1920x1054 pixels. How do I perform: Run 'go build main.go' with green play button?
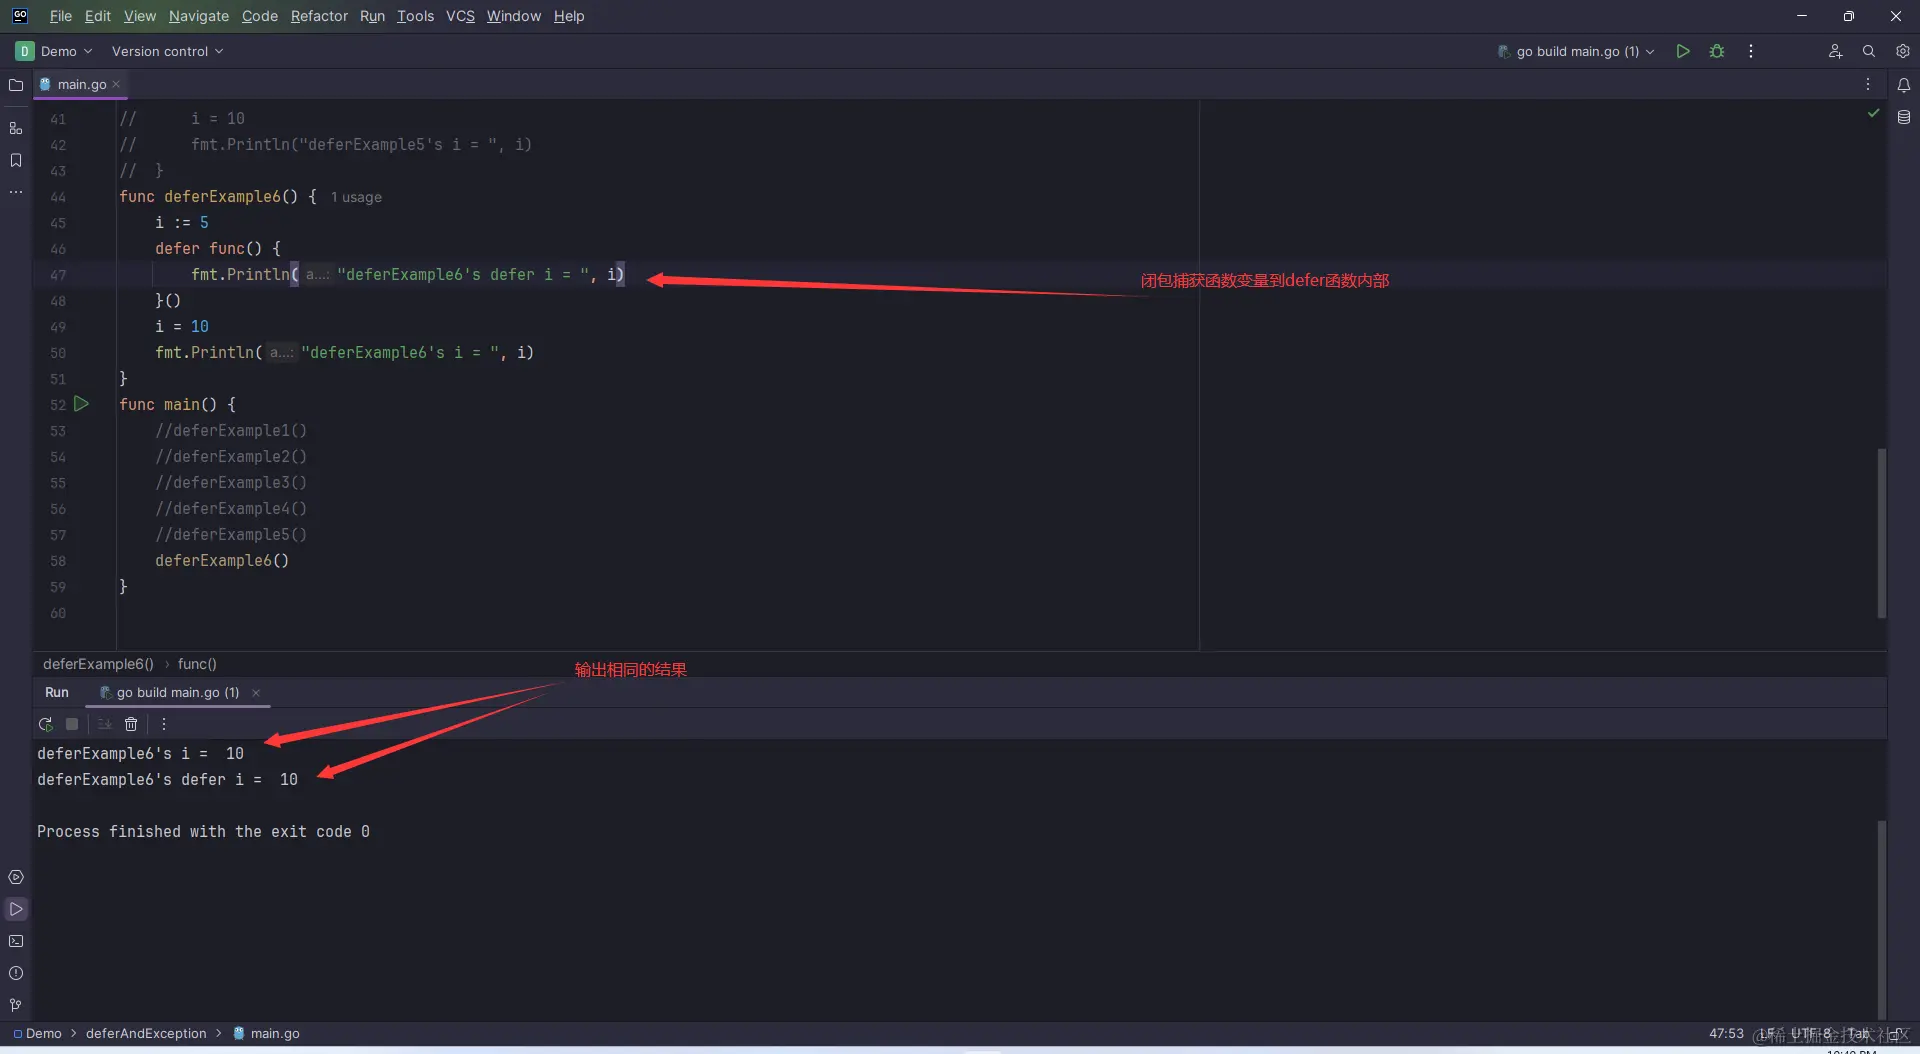tap(1683, 51)
